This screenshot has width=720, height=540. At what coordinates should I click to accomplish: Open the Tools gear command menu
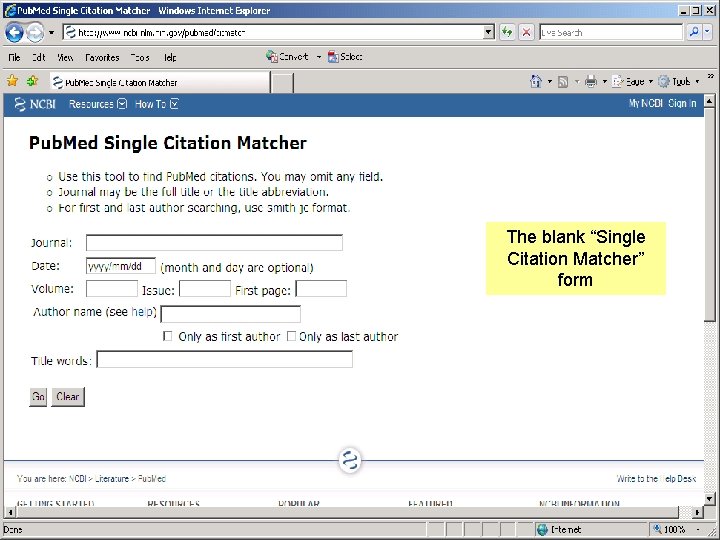pyautogui.click(x=679, y=82)
